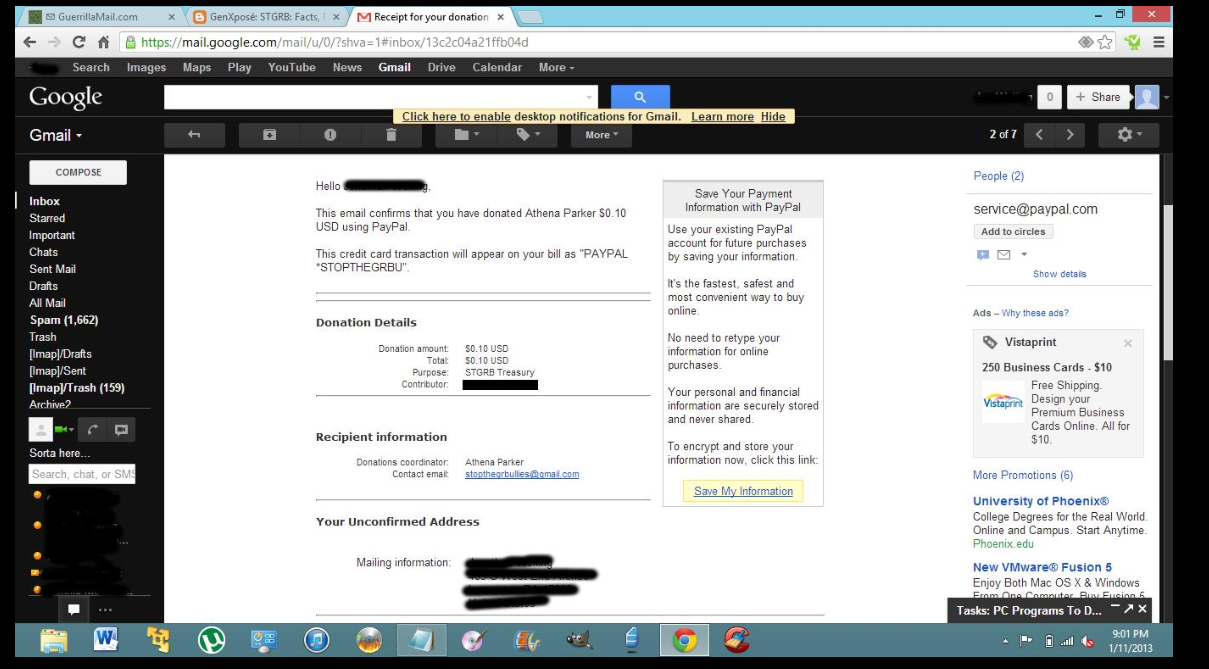This screenshot has height=669, width=1209.
Task: Start a phone call in chat
Action: 92,430
